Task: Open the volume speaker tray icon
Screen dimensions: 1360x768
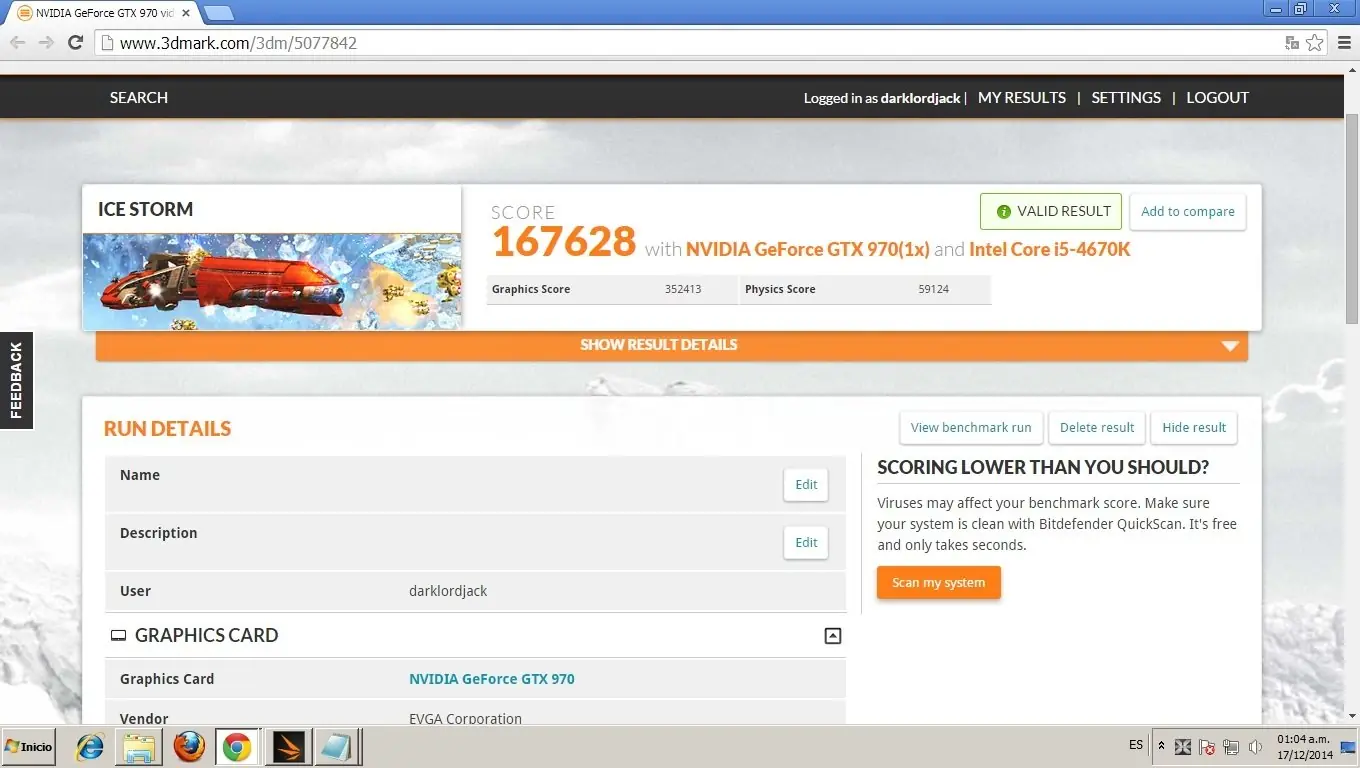Action: coord(1255,747)
